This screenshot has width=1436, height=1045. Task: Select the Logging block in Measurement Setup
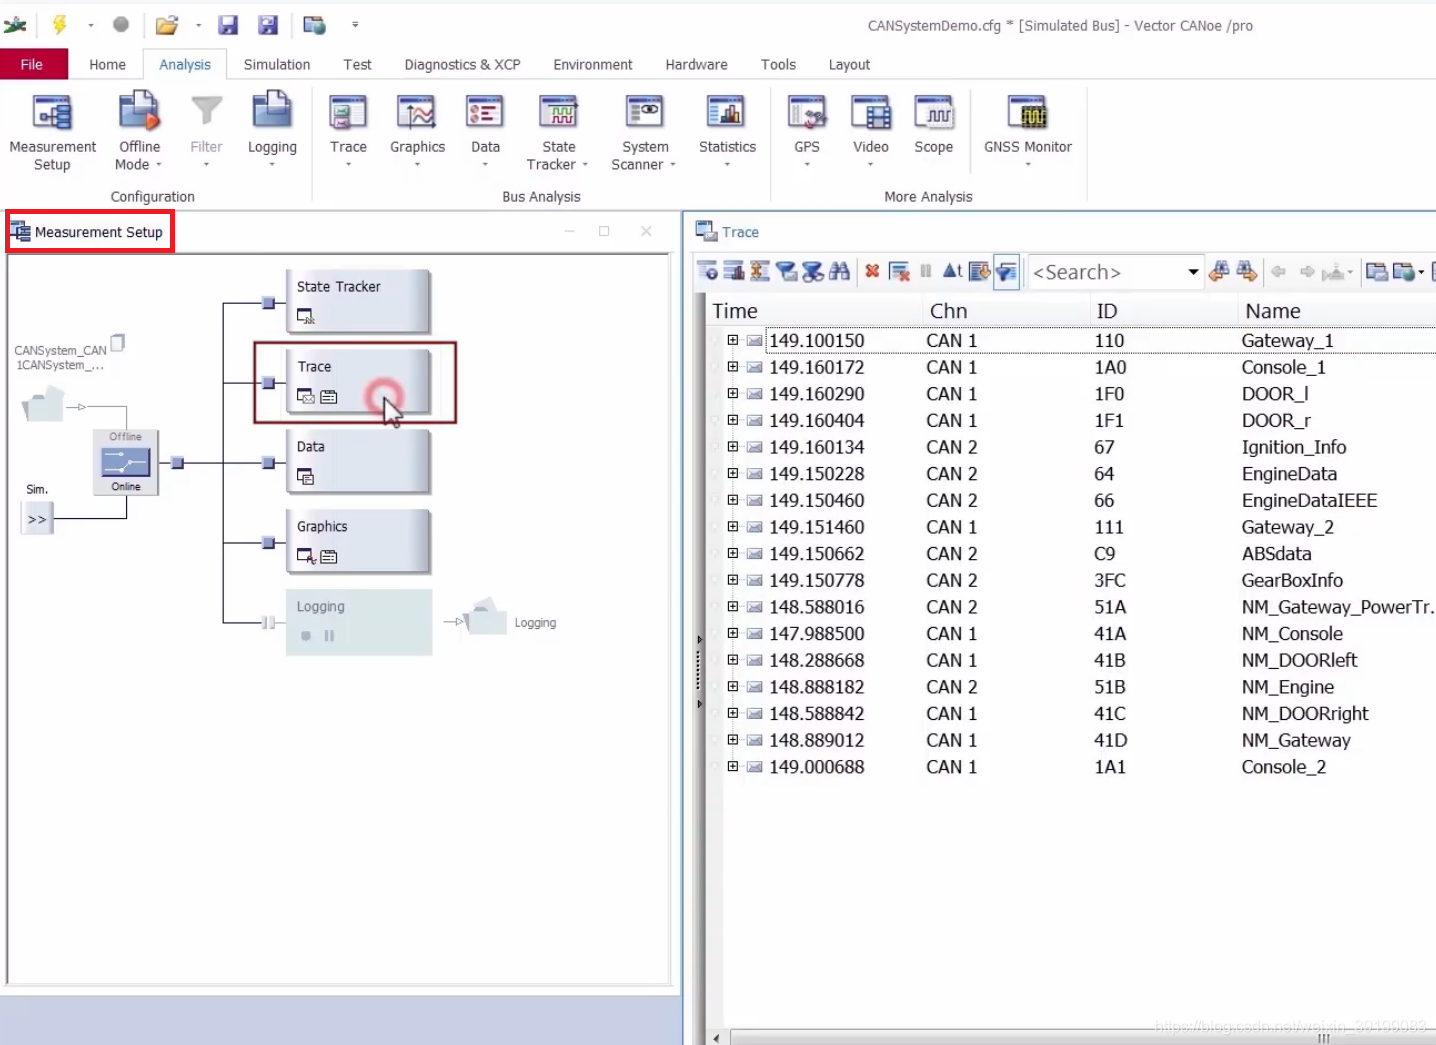358,622
